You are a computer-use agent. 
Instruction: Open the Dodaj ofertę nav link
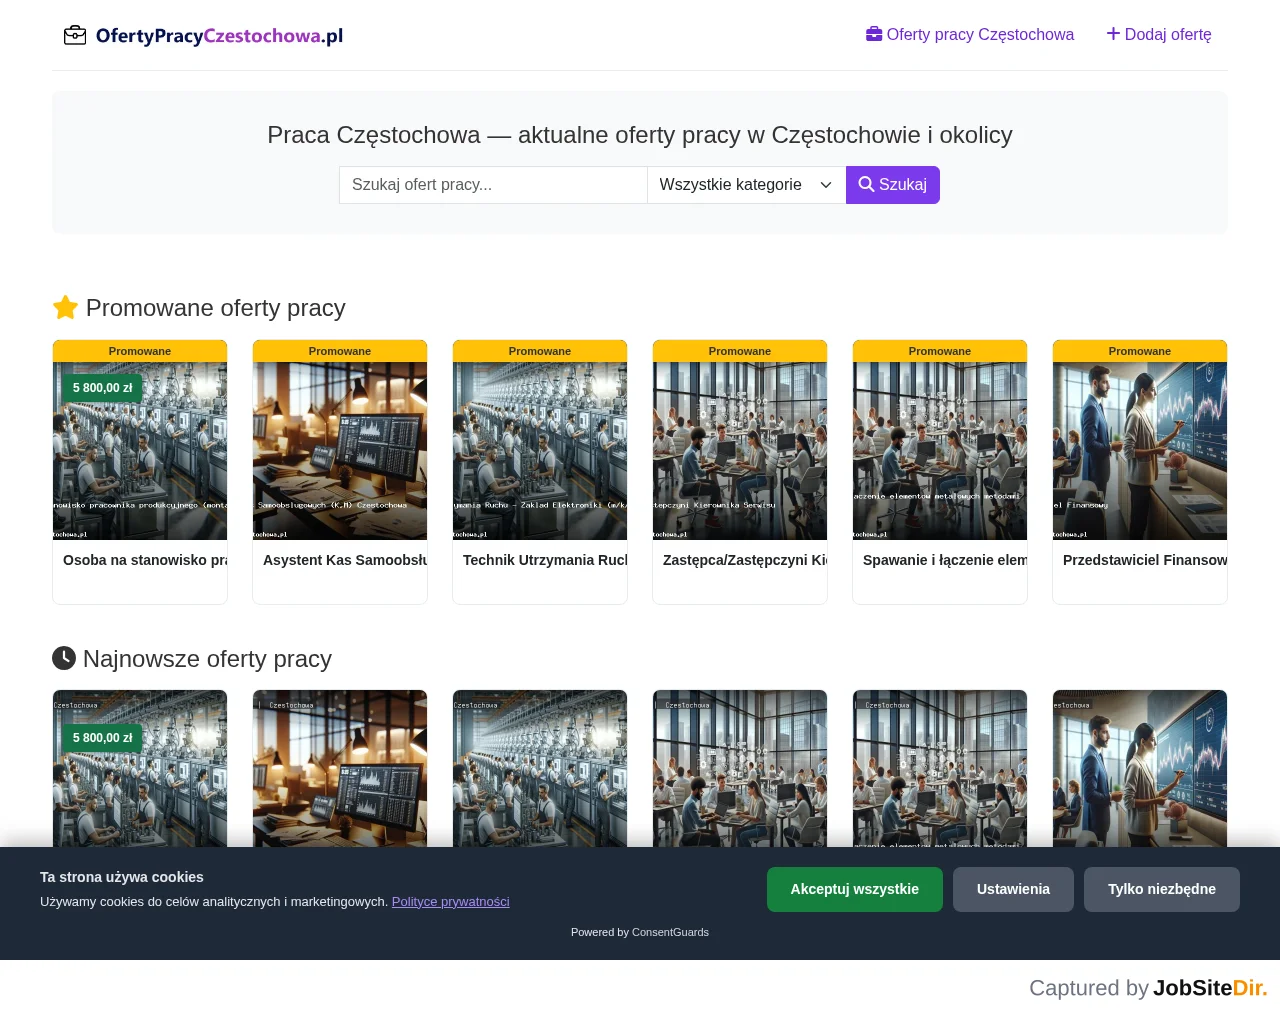pyautogui.click(x=1159, y=35)
